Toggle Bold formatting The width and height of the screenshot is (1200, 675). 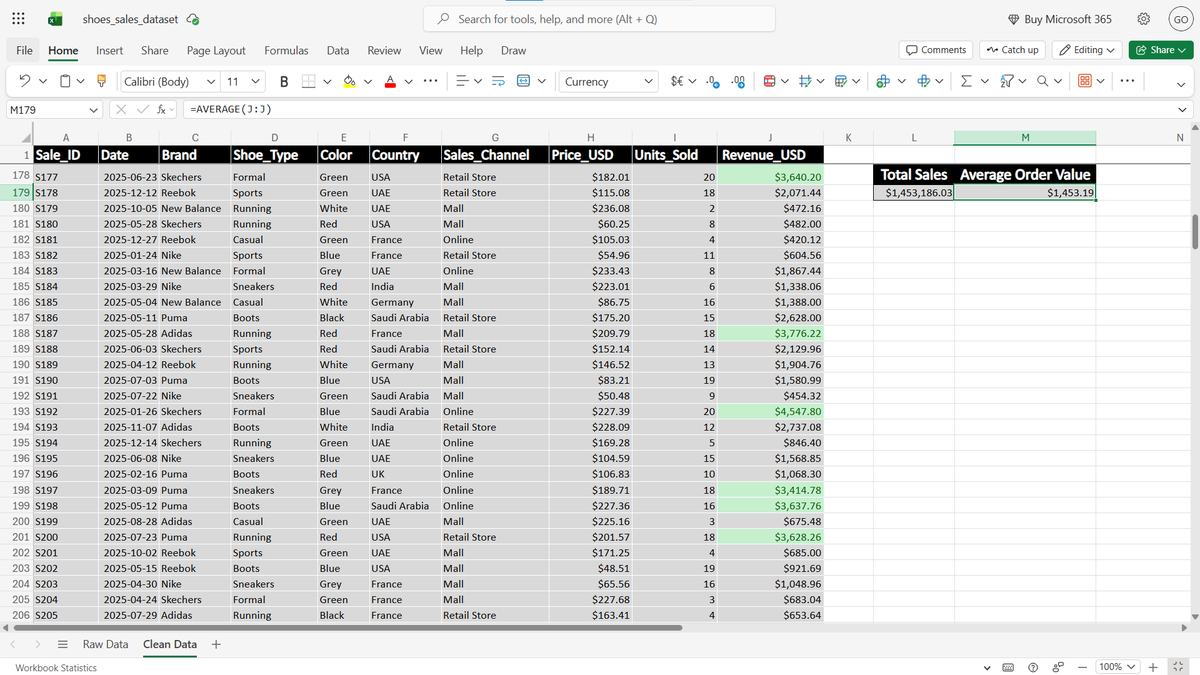284,82
